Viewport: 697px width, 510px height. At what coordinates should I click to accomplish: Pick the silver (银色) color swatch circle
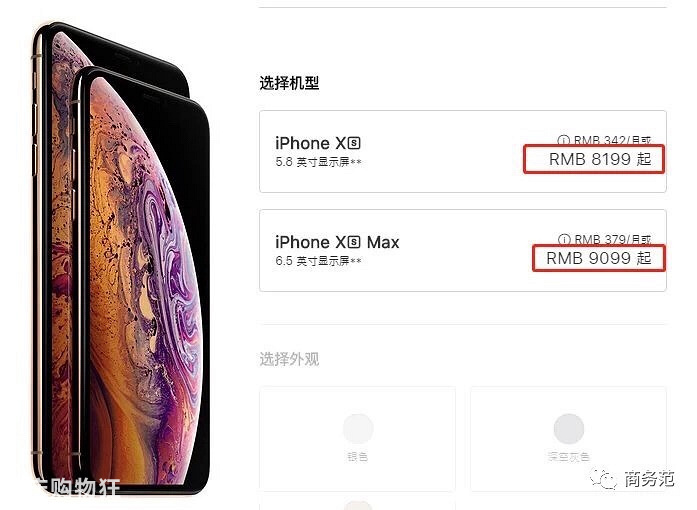click(x=358, y=428)
